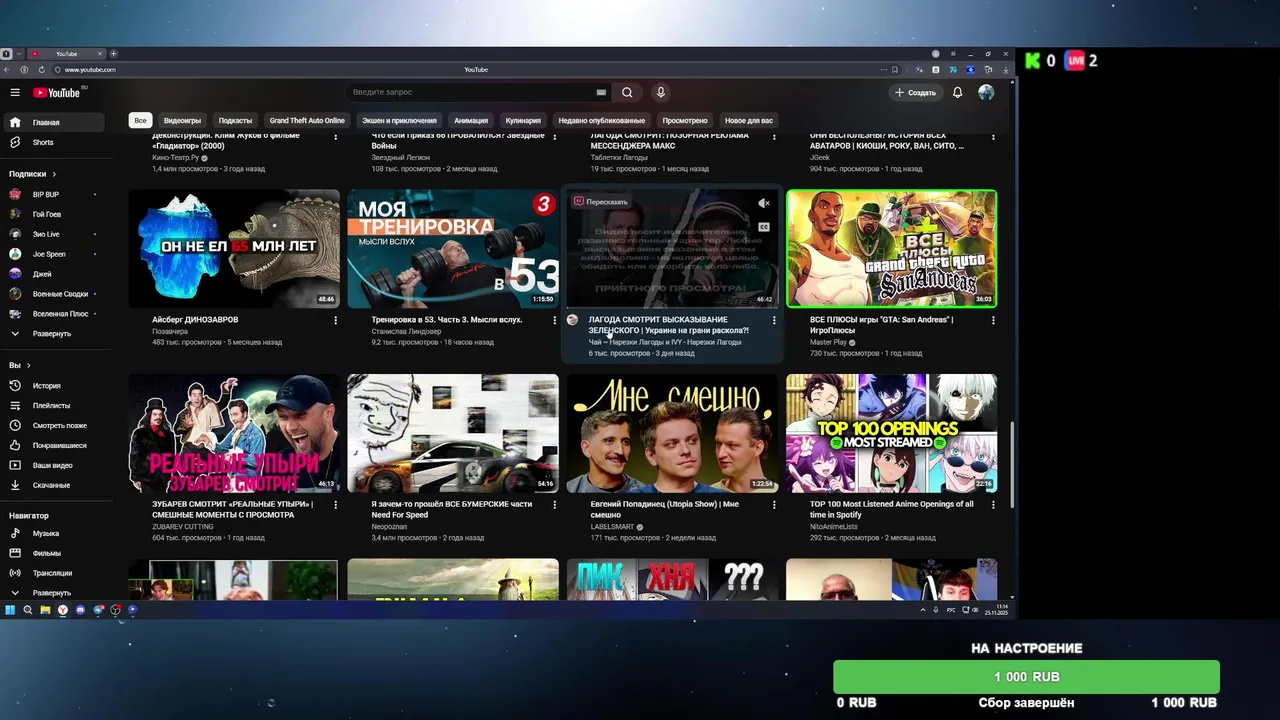Click the YouTube logo
Image resolution: width=1280 pixels, height=720 pixels.
[x=56, y=92]
